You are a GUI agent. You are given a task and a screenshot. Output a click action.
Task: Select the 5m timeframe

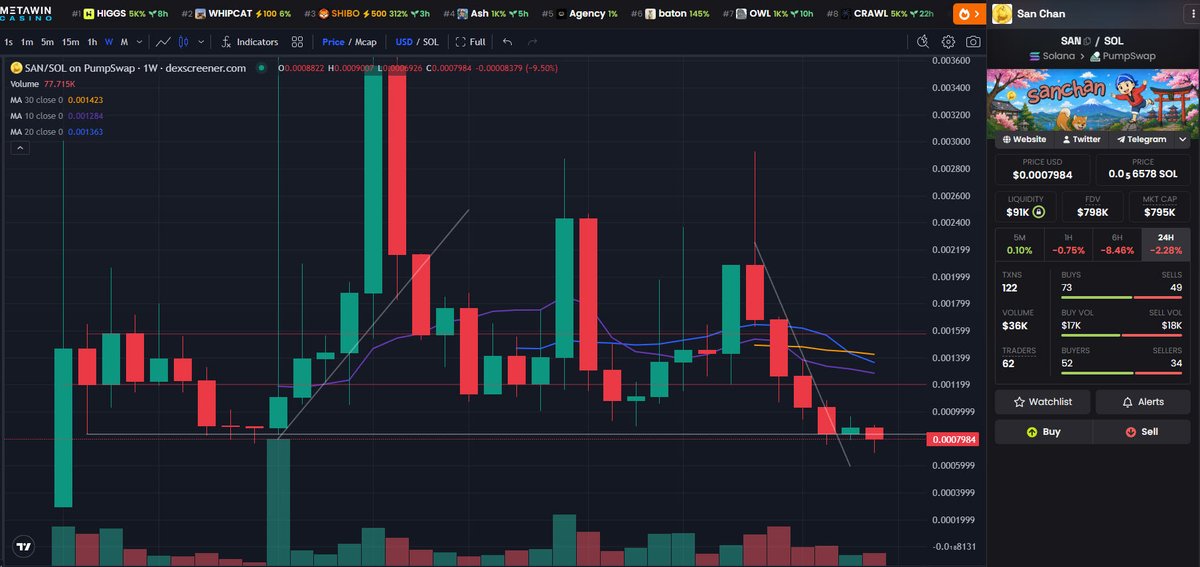coord(47,42)
